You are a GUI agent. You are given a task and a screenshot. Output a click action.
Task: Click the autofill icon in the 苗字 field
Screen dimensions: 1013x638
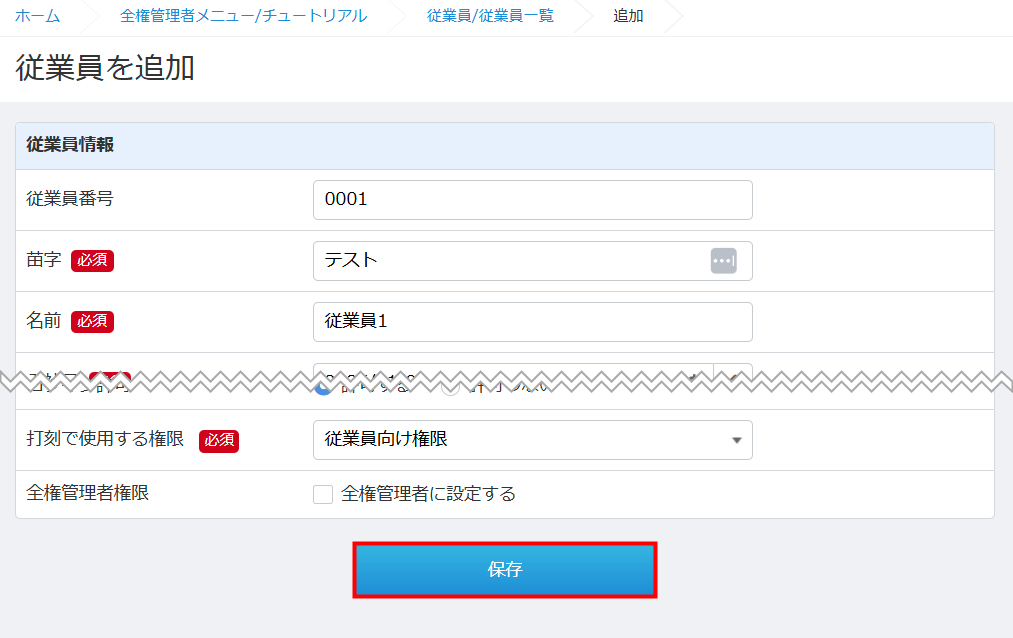coord(723,260)
